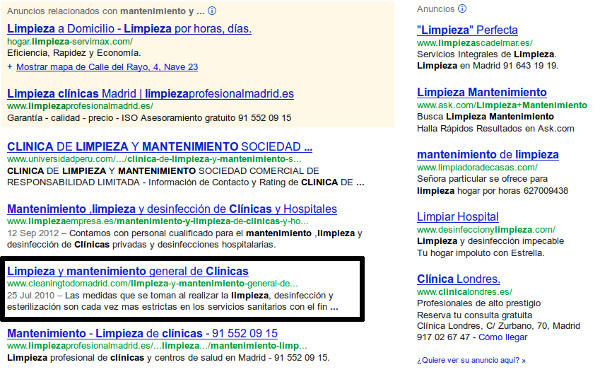This screenshot has width=600, height=372.
Task: Click text 'Tu hogar impoluto con Estrella.'
Action: (x=480, y=253)
